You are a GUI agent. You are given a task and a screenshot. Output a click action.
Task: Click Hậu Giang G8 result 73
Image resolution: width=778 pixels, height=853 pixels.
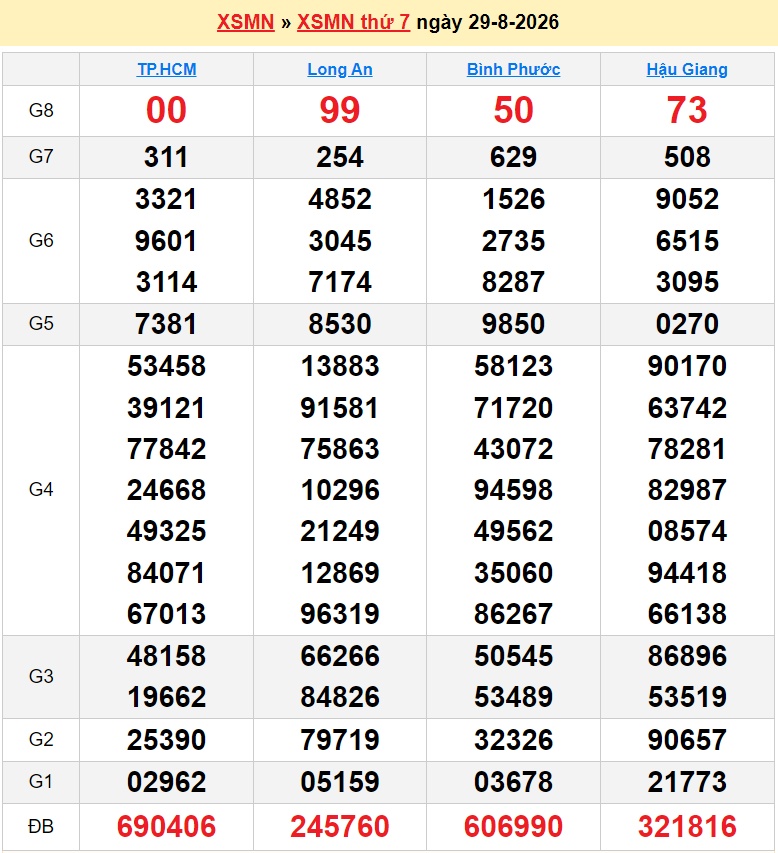pos(687,110)
